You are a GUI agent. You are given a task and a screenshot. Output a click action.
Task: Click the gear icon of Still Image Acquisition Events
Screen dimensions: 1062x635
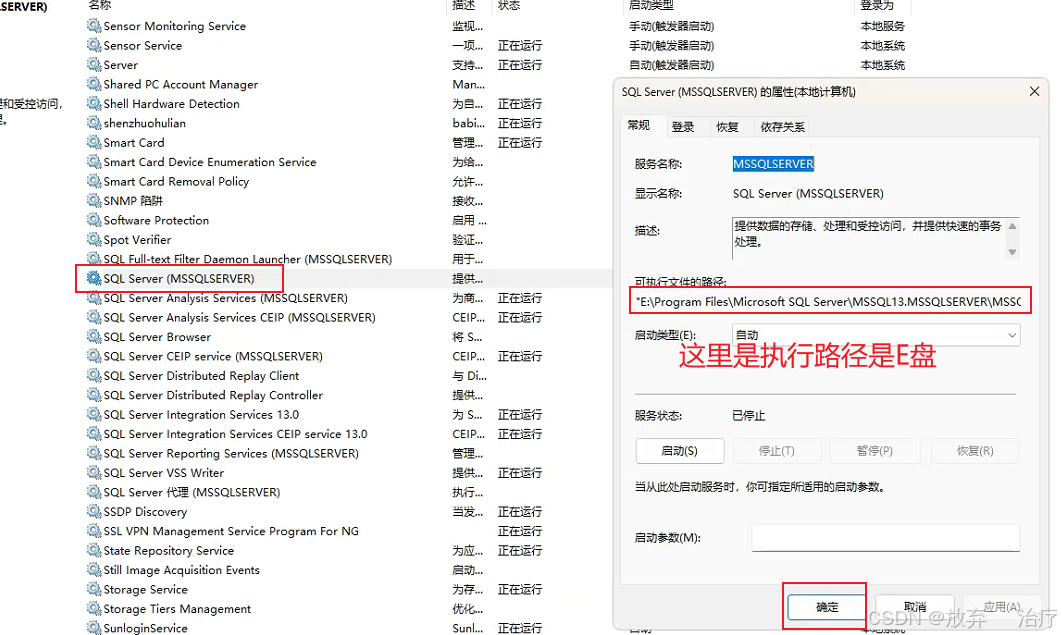point(93,570)
